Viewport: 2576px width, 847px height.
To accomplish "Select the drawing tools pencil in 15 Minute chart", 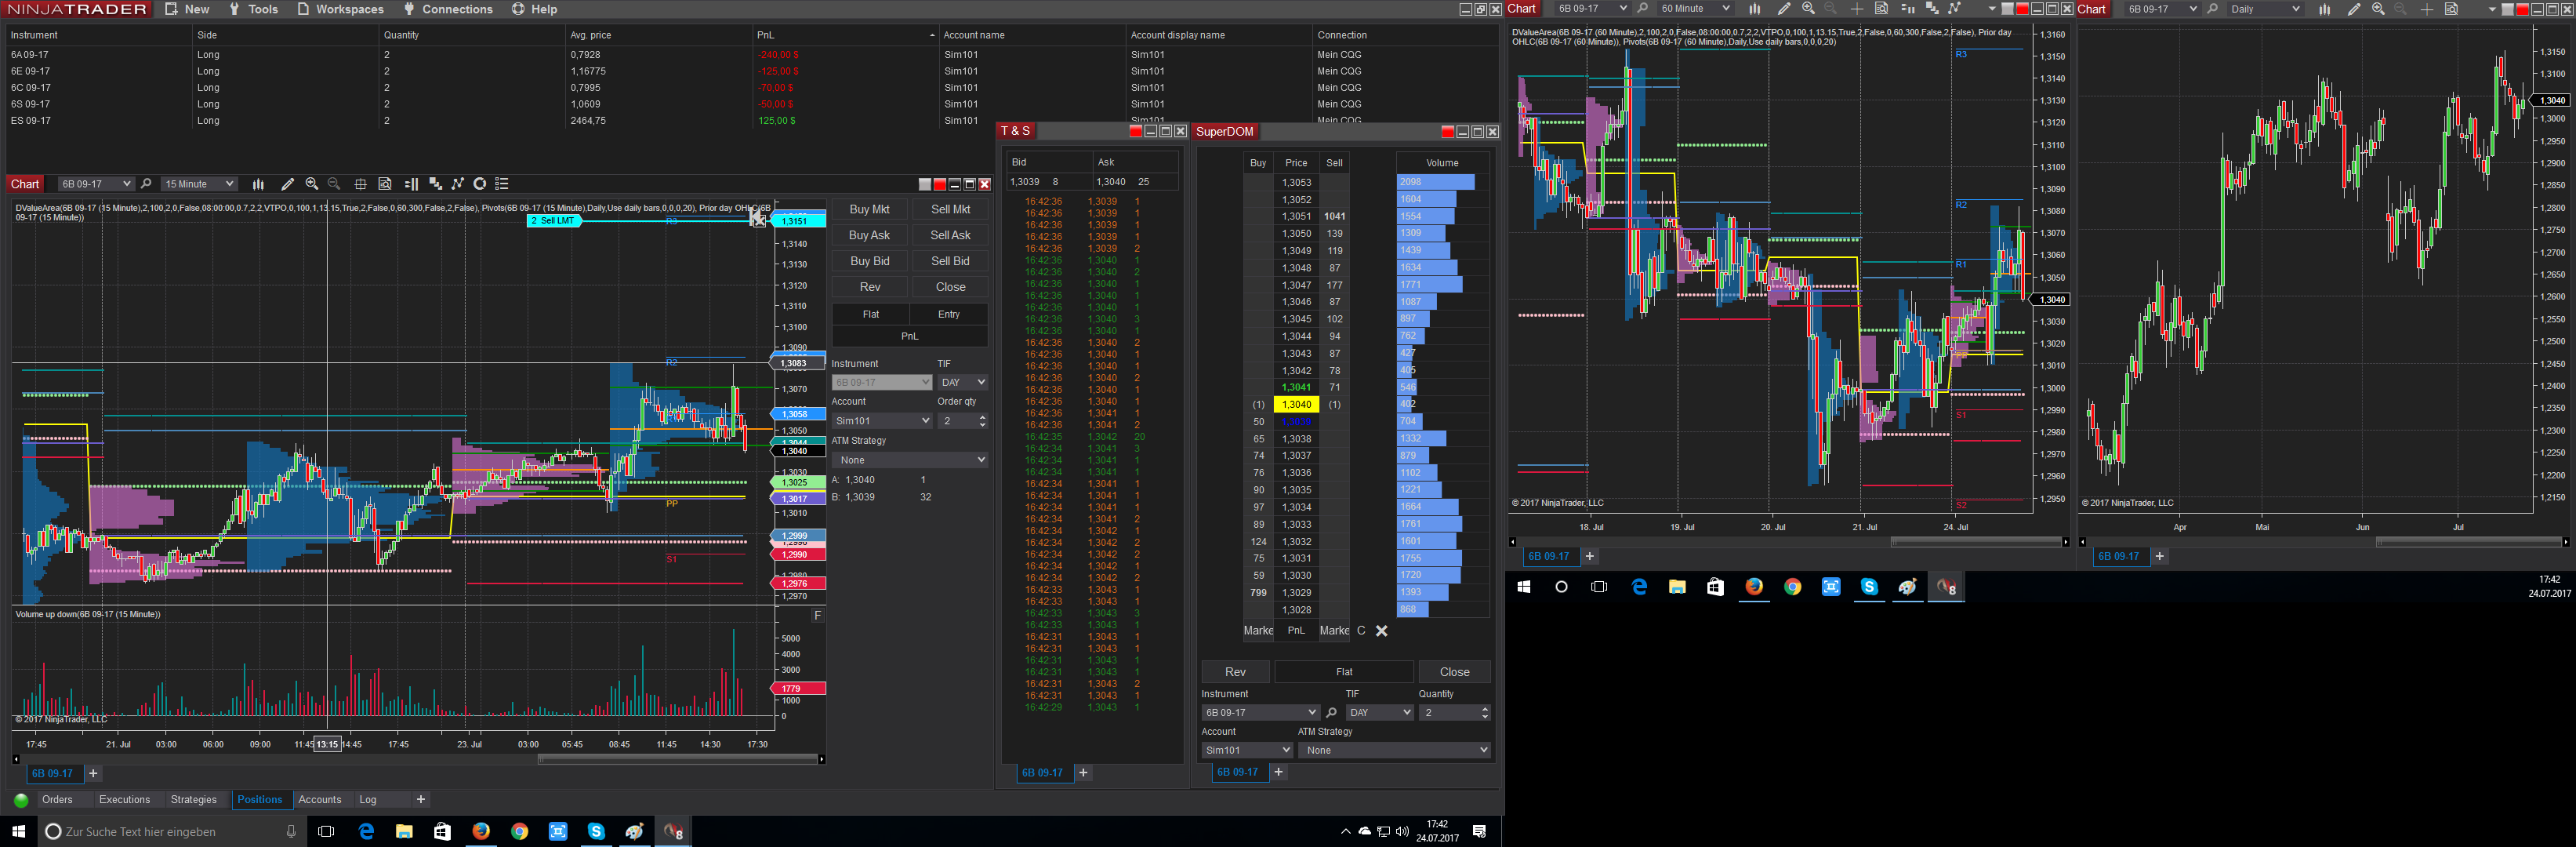I will coord(288,184).
